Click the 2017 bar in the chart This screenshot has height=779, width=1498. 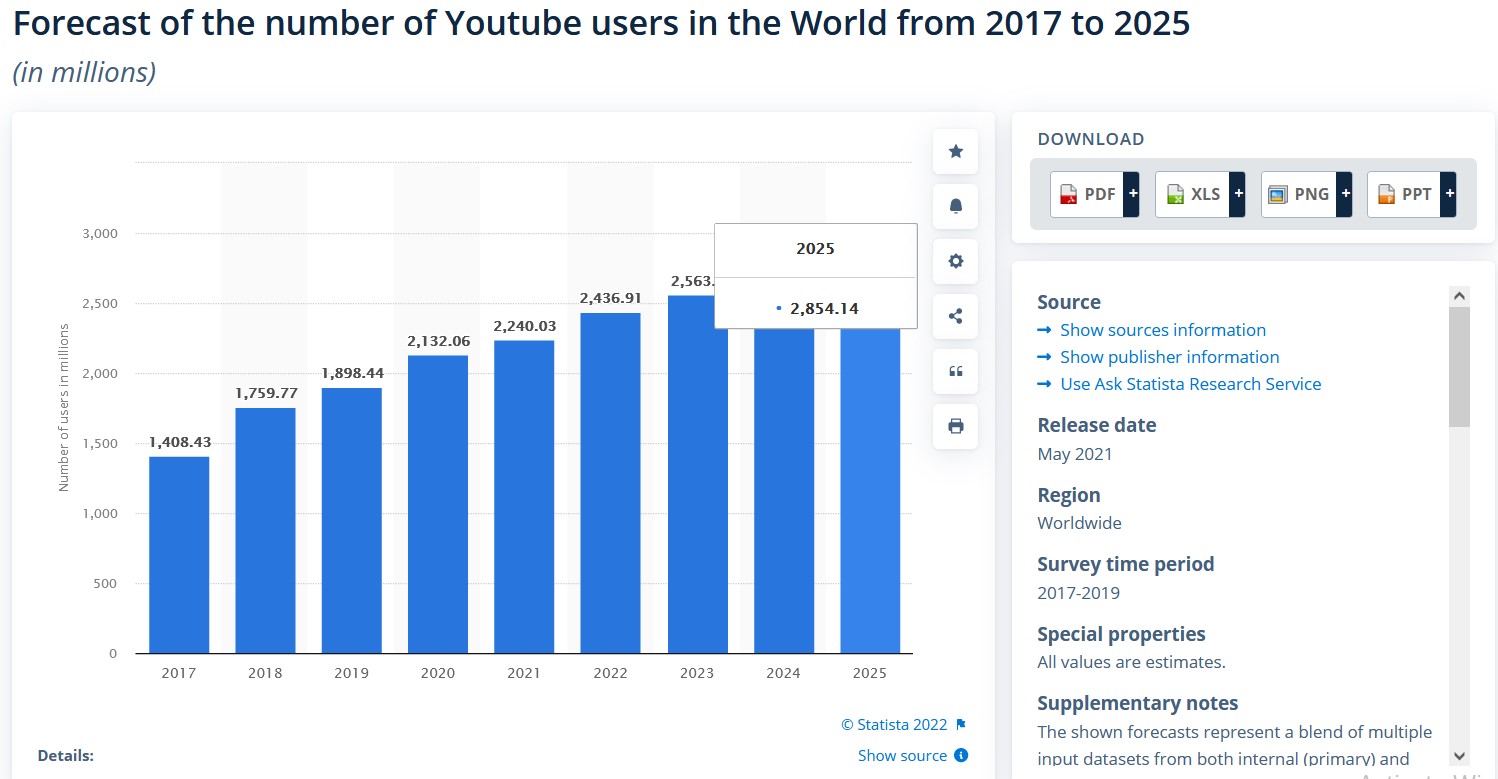click(179, 555)
